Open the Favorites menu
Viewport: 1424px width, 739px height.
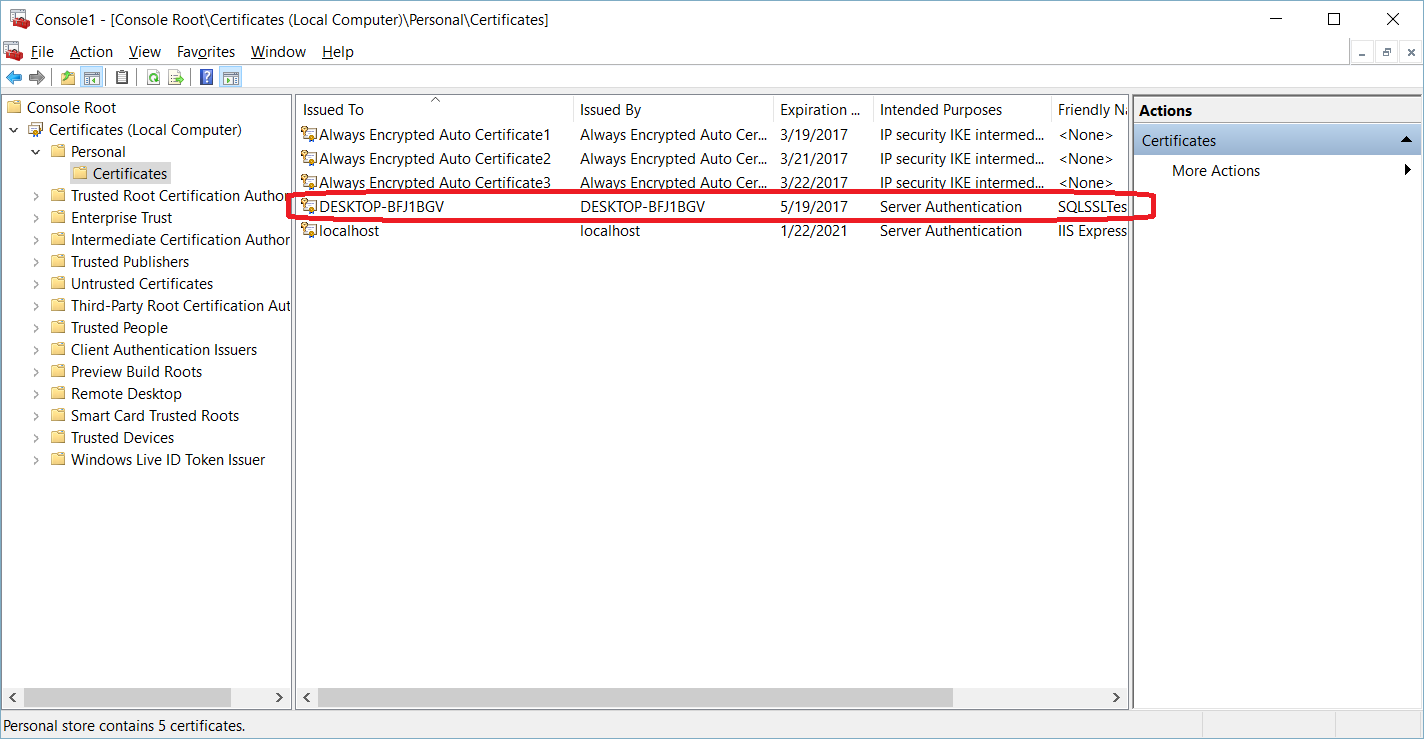[205, 52]
